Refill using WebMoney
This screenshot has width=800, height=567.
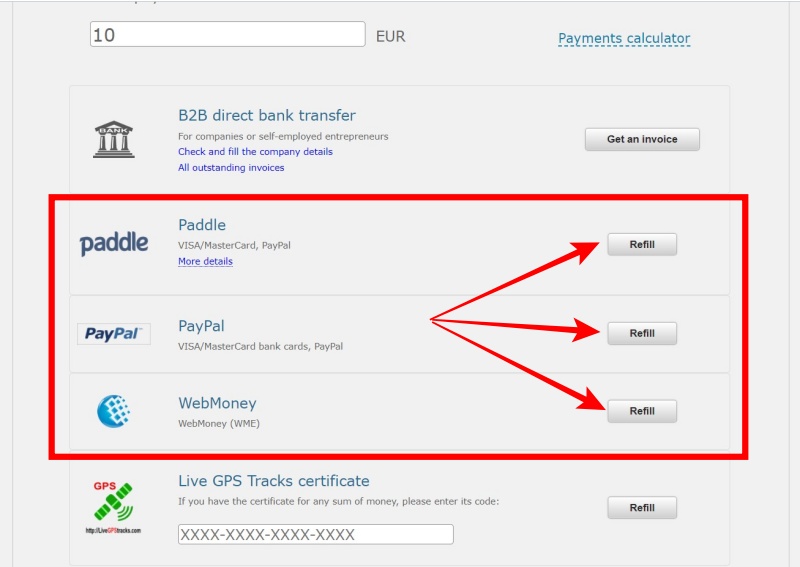coord(642,411)
